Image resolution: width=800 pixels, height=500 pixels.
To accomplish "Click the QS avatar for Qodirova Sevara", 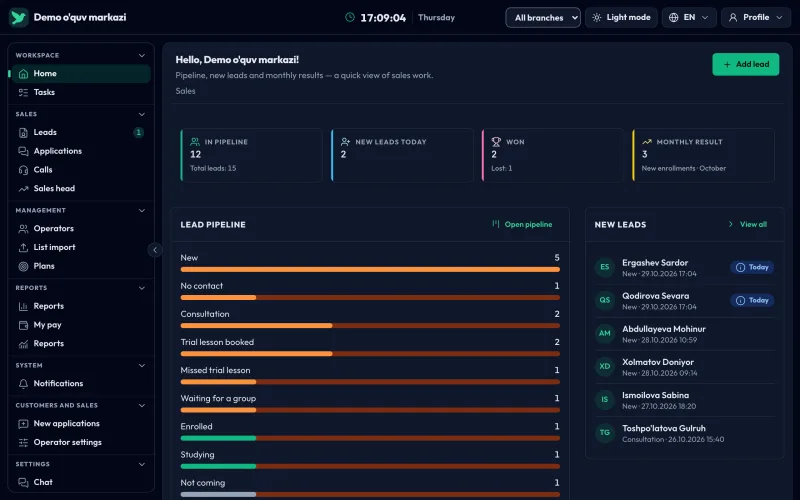I will pyautogui.click(x=605, y=300).
